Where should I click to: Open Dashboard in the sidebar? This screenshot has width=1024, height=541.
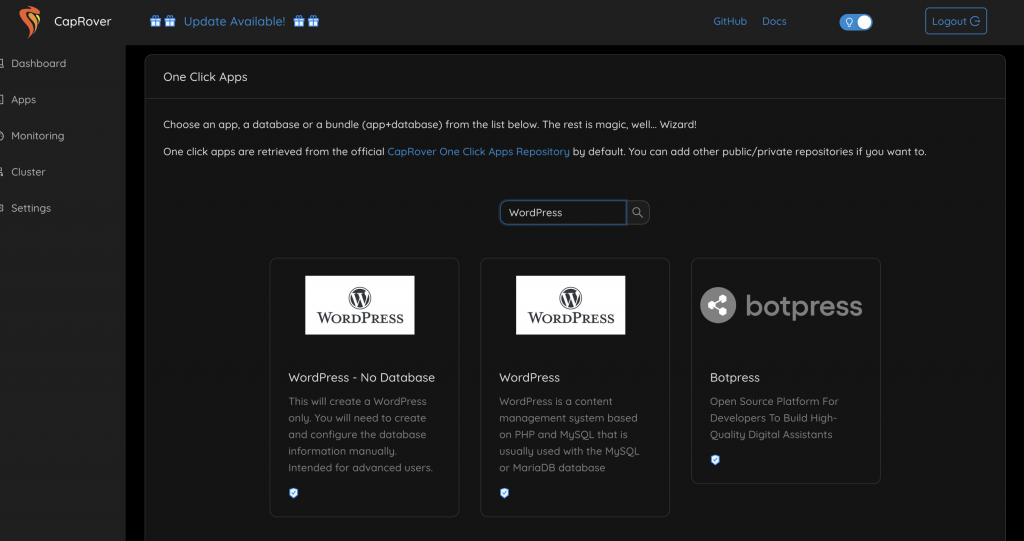click(x=39, y=63)
